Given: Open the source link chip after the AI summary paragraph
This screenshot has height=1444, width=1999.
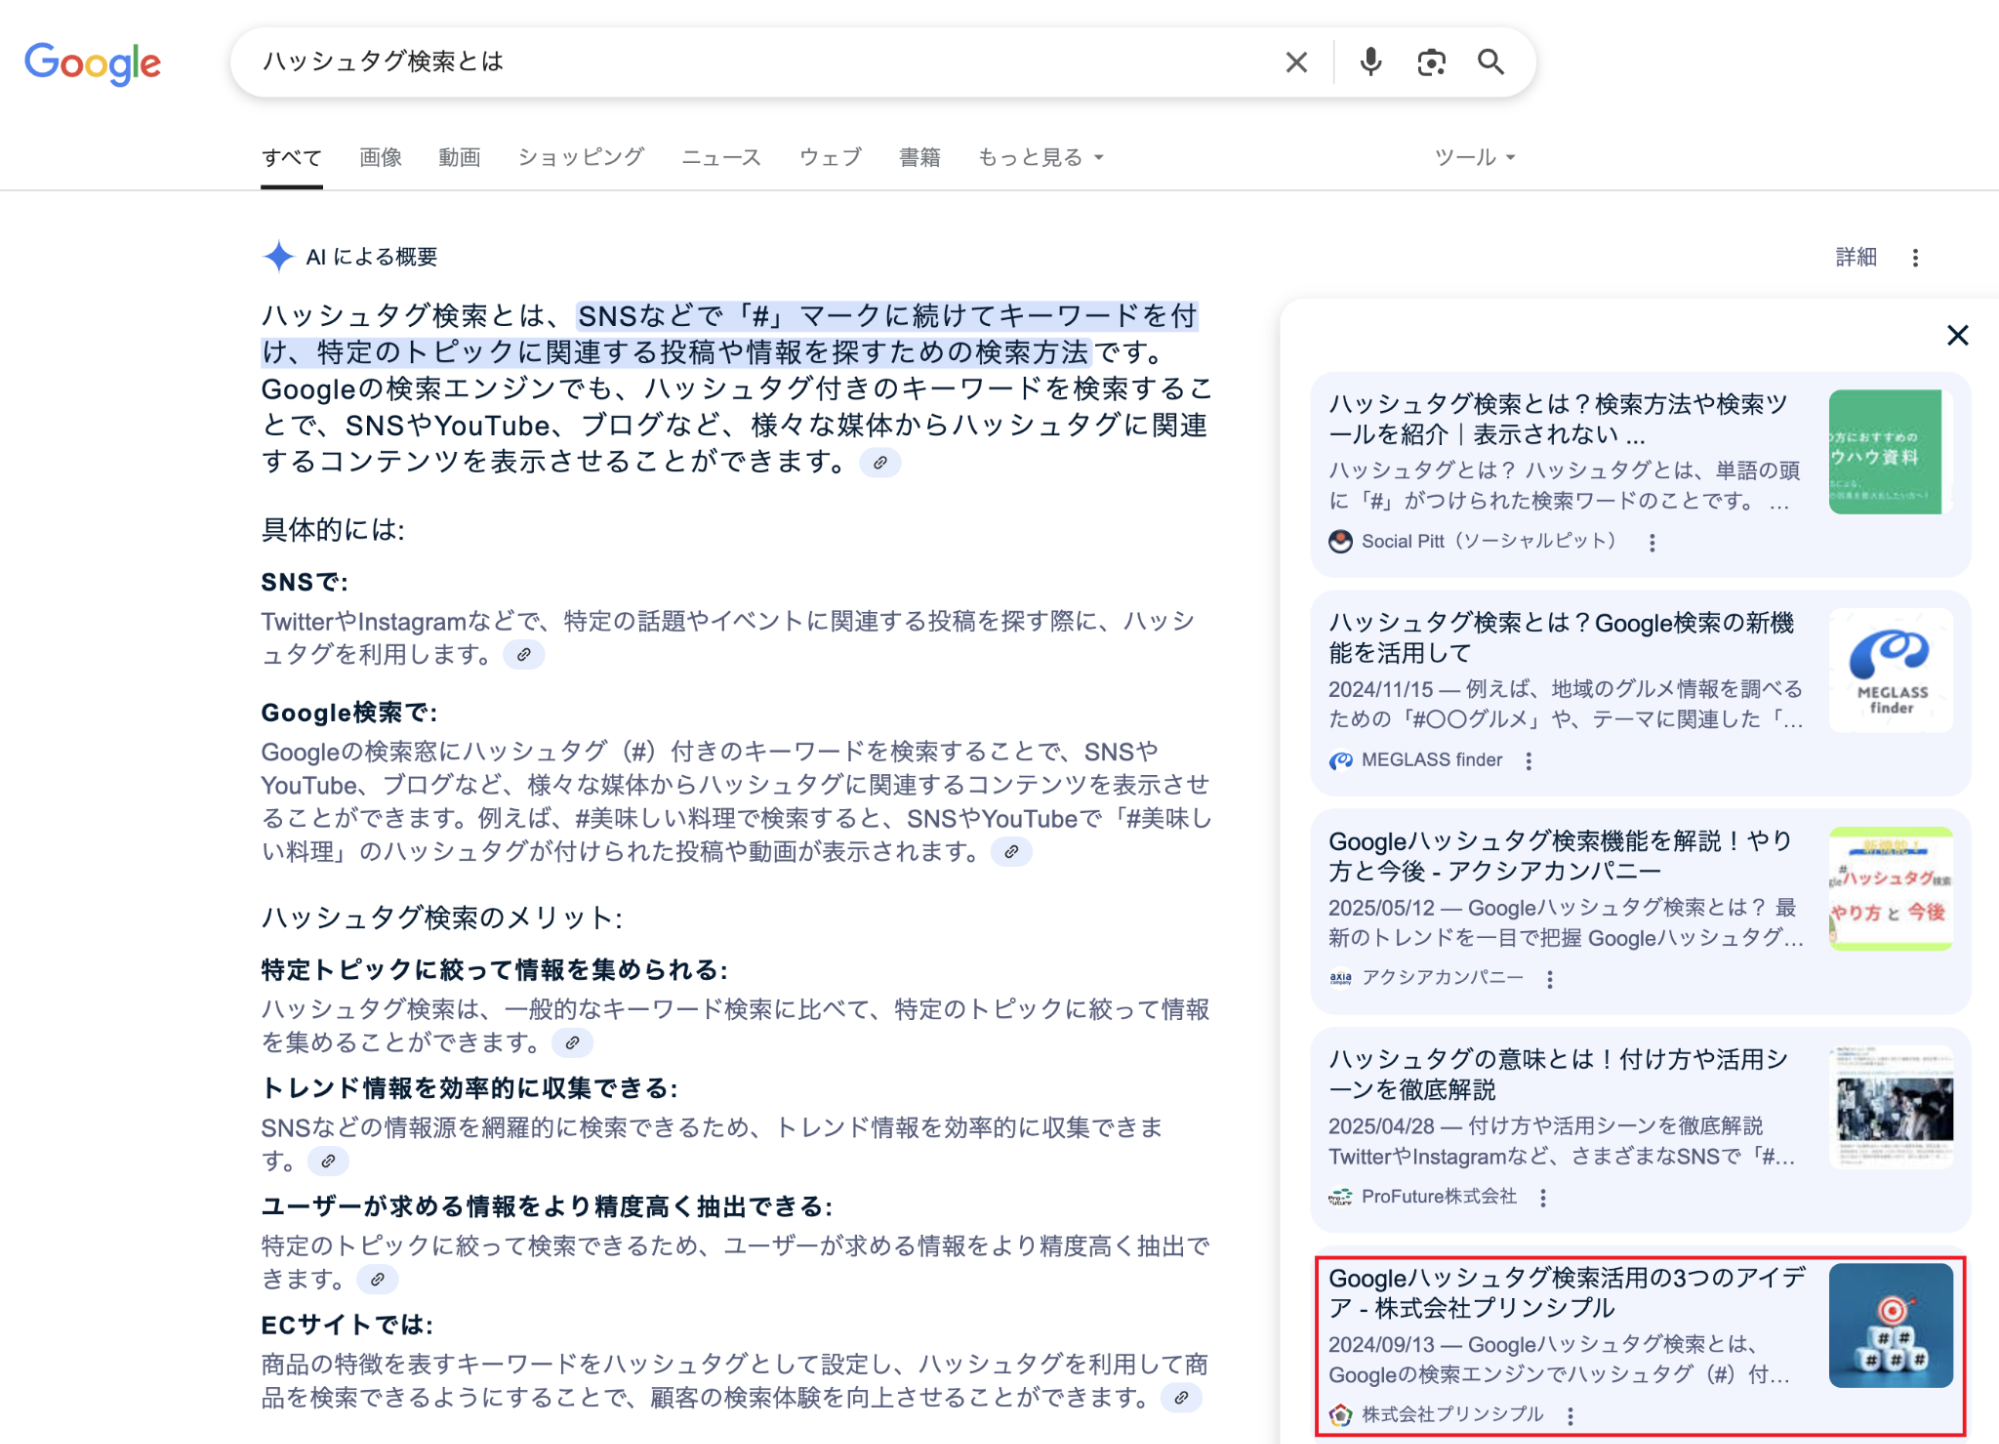Looking at the screenshot, I should [x=880, y=462].
